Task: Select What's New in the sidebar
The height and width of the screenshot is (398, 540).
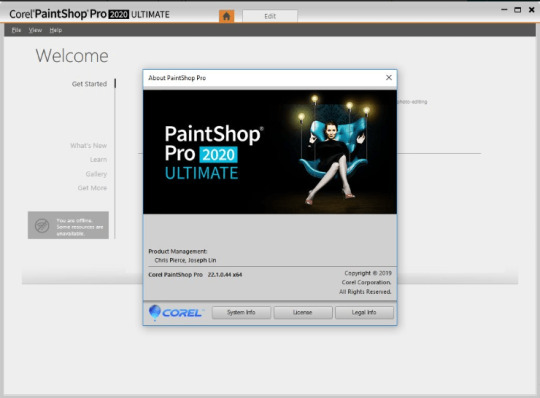Action: (89, 145)
